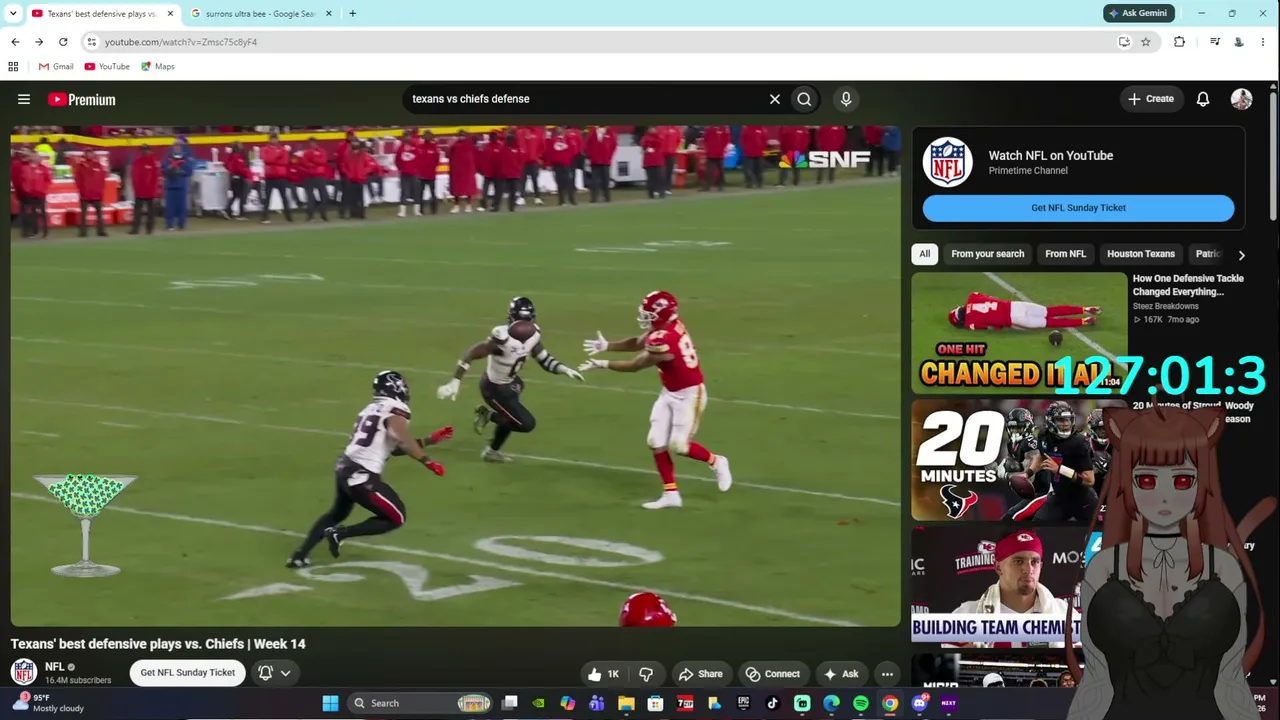Open a new browser tab
The height and width of the screenshot is (720, 1280).
tap(352, 14)
